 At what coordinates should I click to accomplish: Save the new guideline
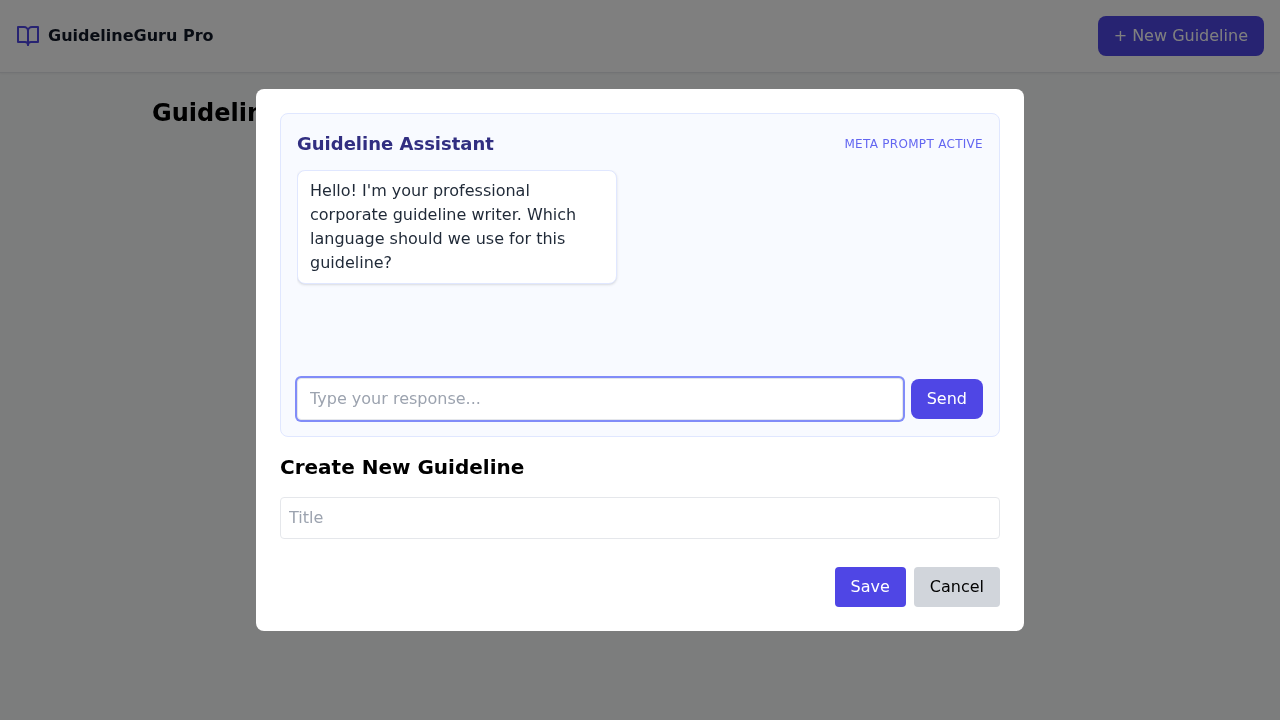coord(870,587)
